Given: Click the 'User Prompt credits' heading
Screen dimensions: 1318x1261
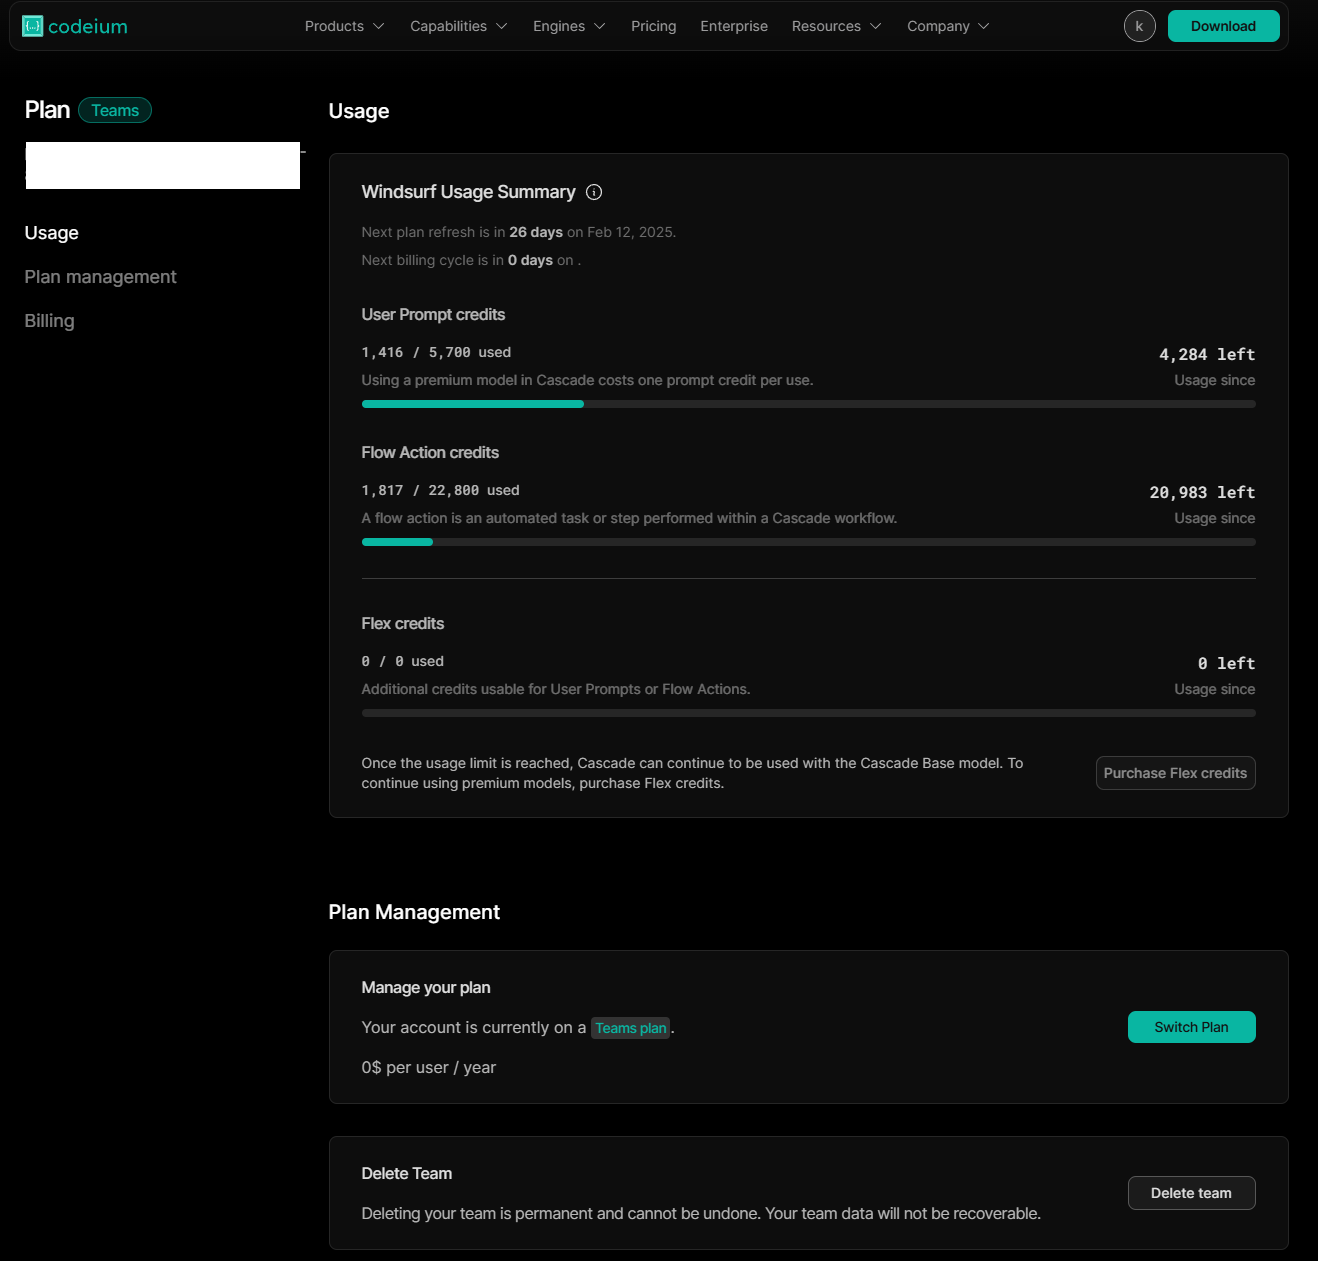Looking at the screenshot, I should (433, 314).
